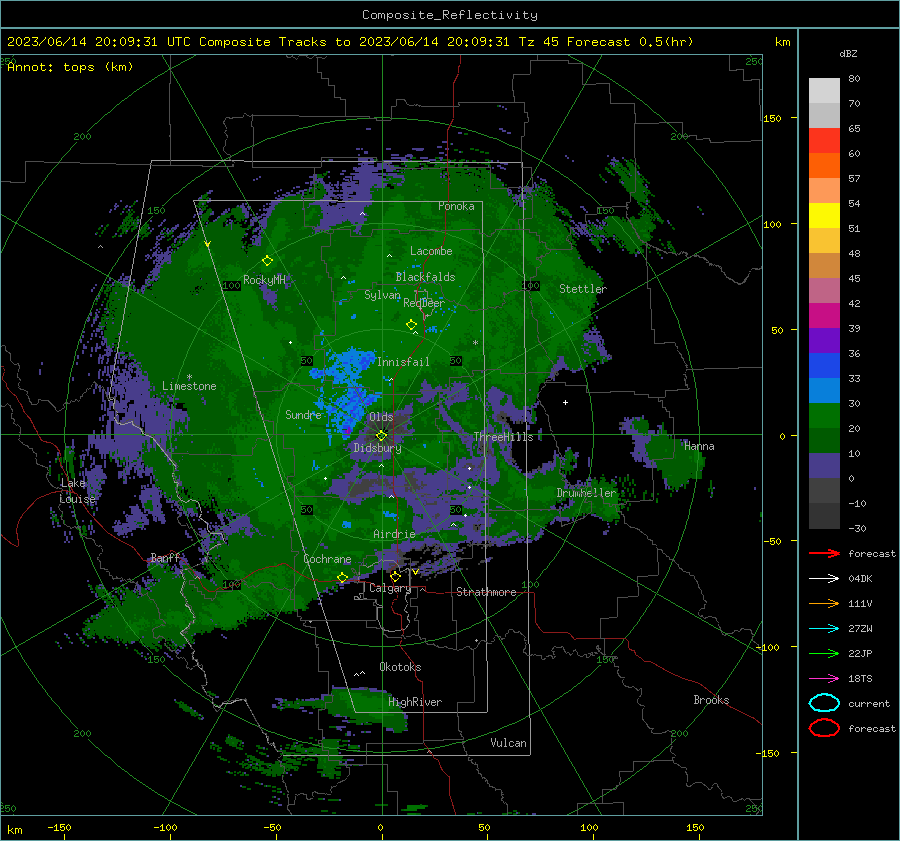Click the Blackfalds city label
The height and width of the screenshot is (841, 900).
pos(425,277)
